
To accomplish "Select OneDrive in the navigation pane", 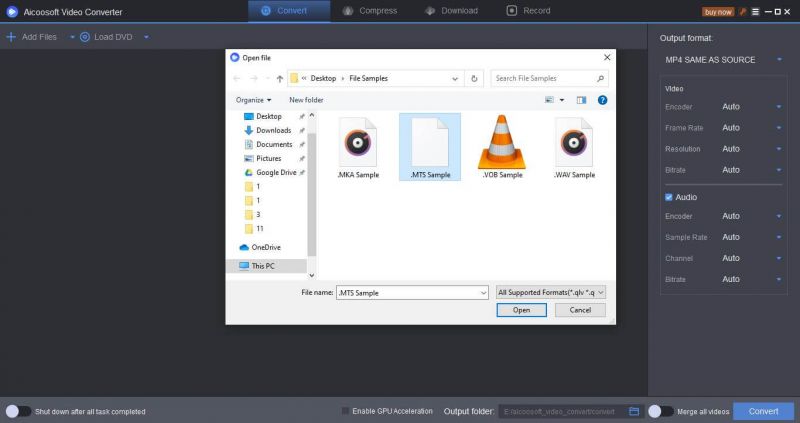I will pos(266,247).
